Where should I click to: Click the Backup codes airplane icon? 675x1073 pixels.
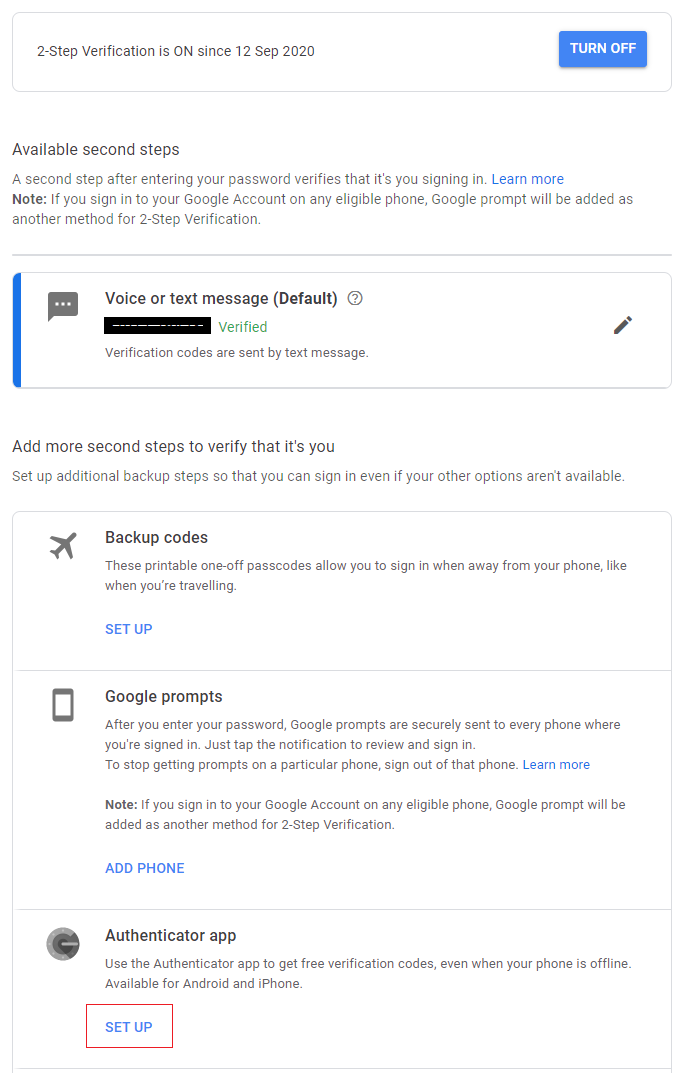(x=62, y=546)
